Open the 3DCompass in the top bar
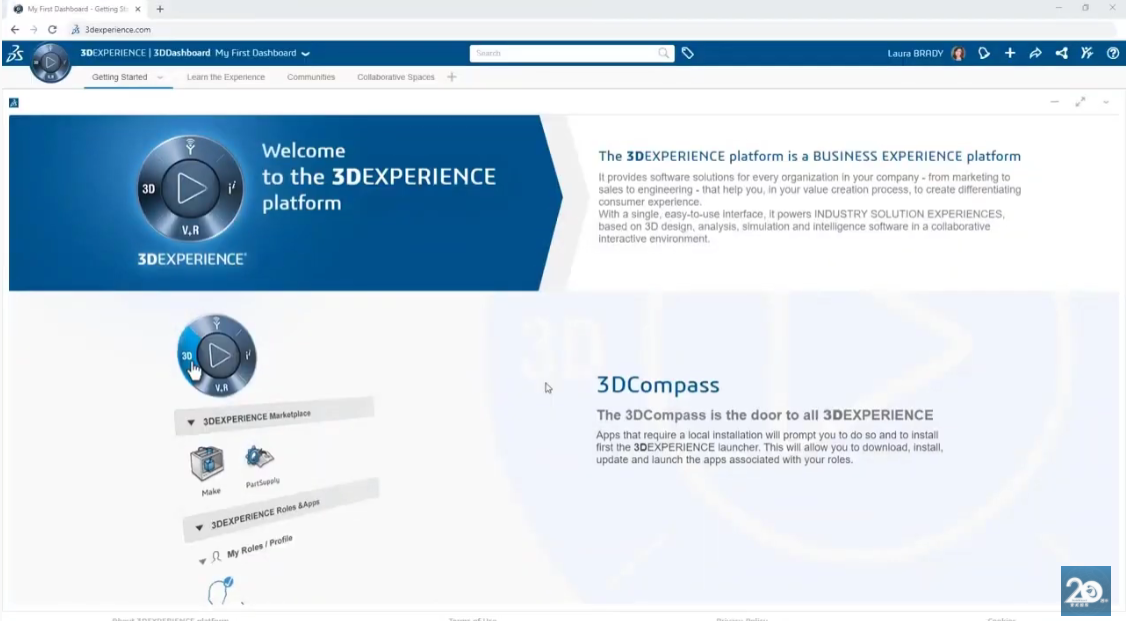This screenshot has width=1126, height=621. pos(50,62)
